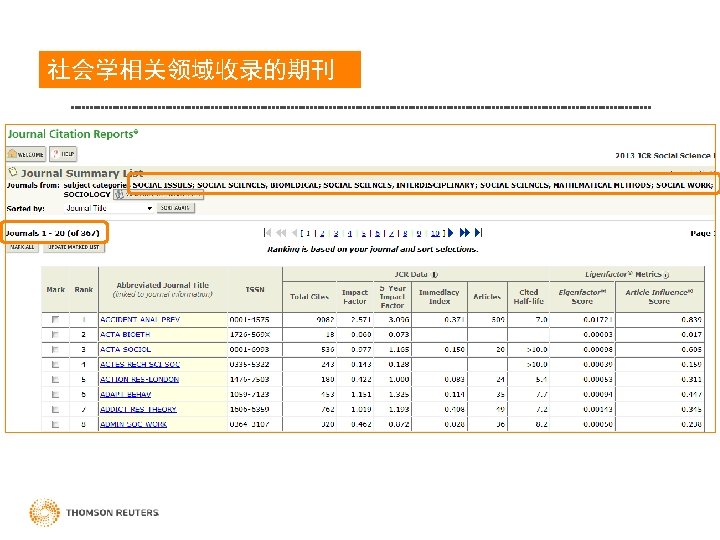
Task: Mark the ACTA BIOETH checkbox
Action: [56, 335]
